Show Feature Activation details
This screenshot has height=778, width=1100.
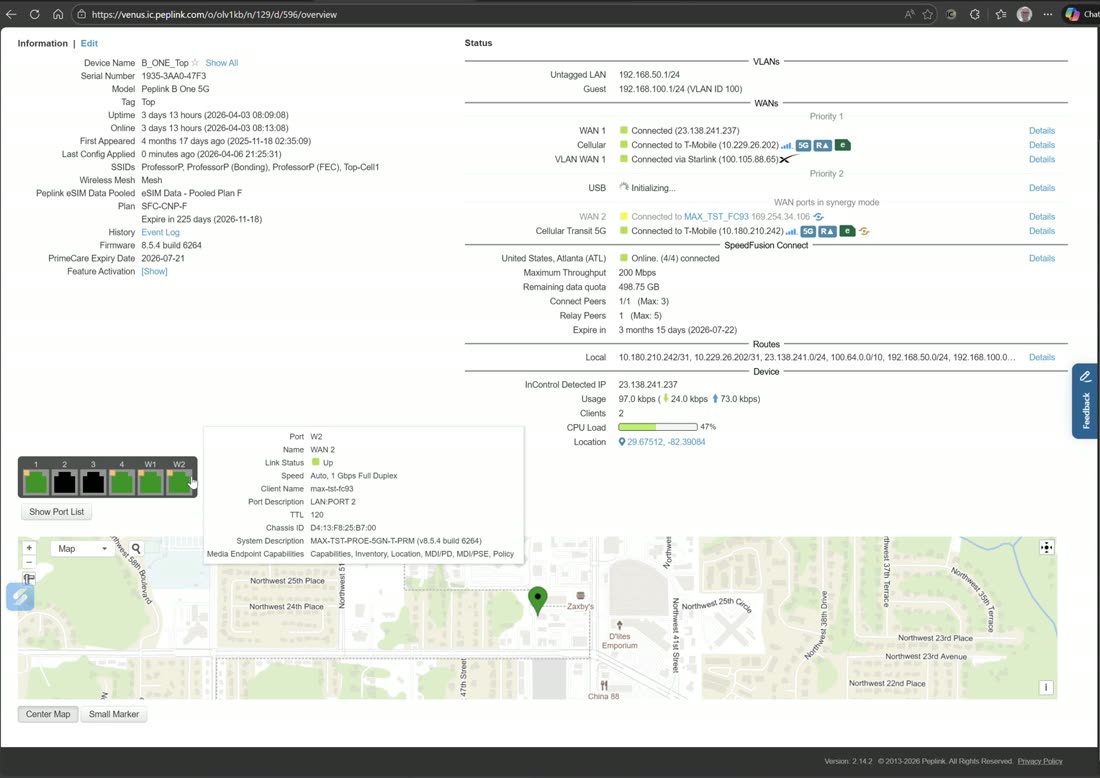tap(154, 271)
